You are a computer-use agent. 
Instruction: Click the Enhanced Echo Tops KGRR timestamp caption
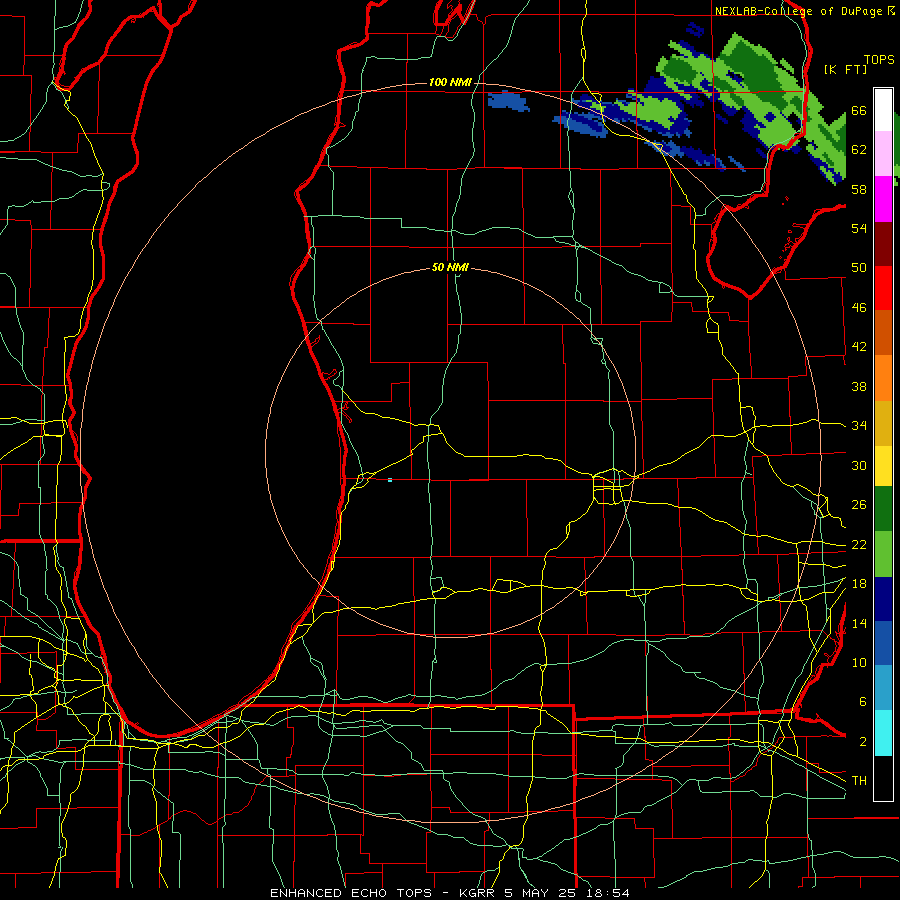[450, 893]
